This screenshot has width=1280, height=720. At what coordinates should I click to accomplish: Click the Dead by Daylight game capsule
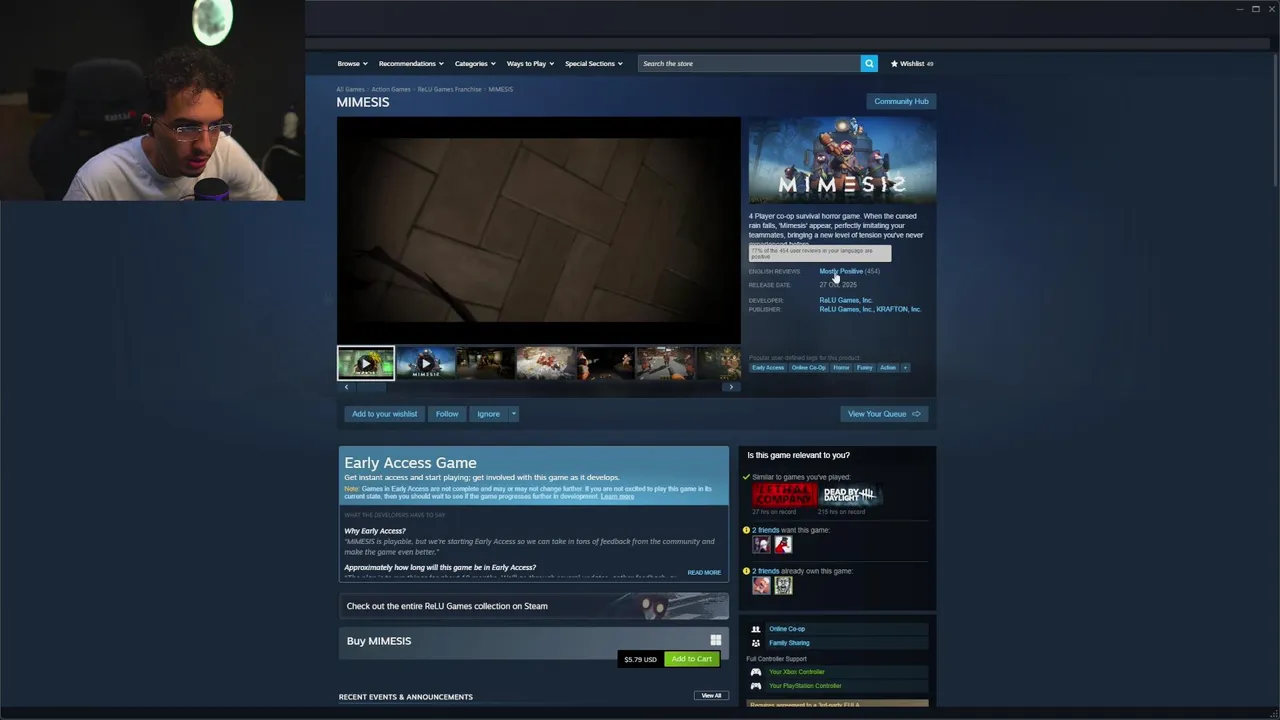click(851, 495)
